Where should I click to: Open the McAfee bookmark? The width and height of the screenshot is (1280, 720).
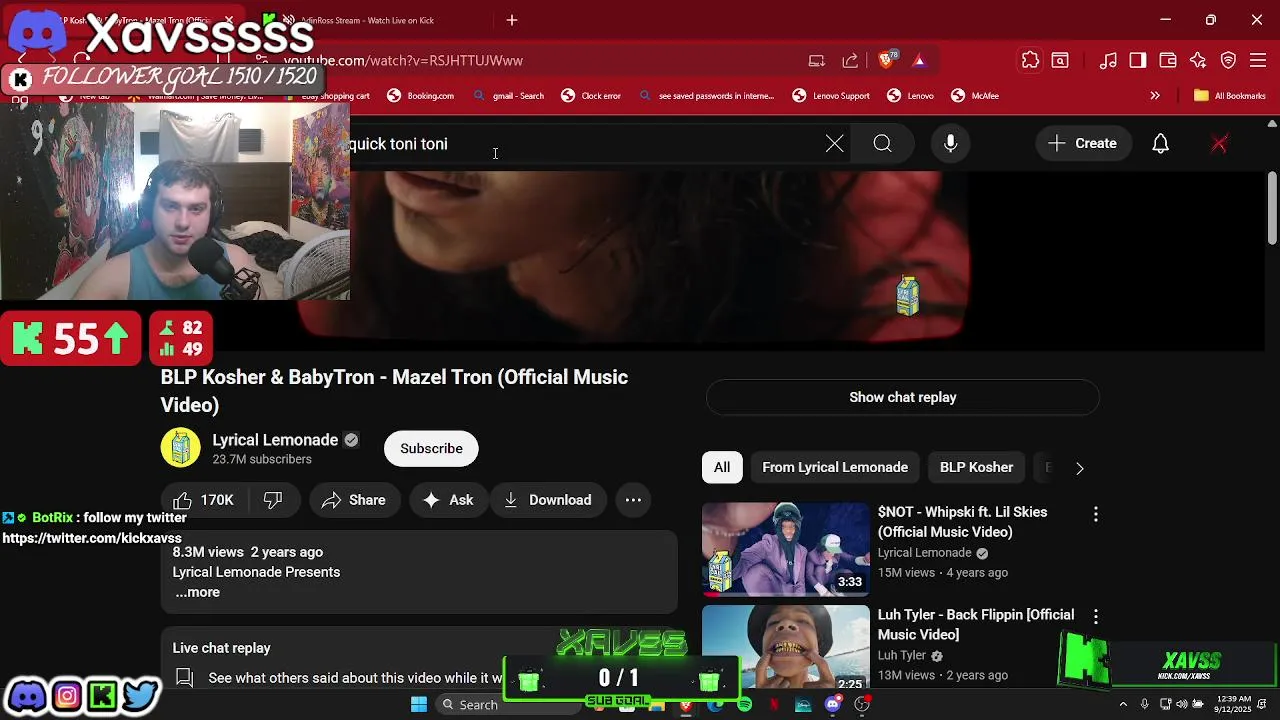[975, 96]
